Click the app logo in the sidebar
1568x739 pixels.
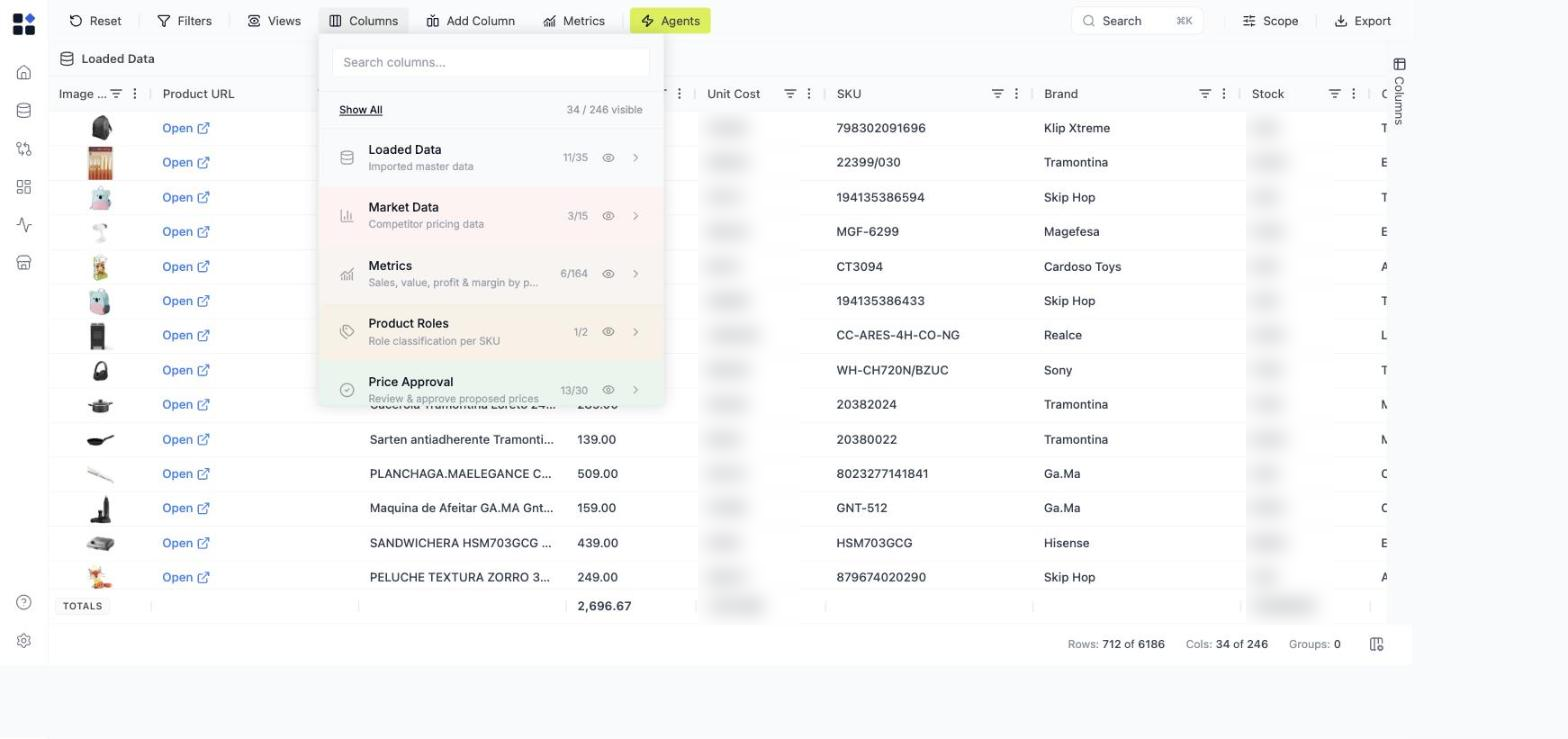(x=24, y=23)
